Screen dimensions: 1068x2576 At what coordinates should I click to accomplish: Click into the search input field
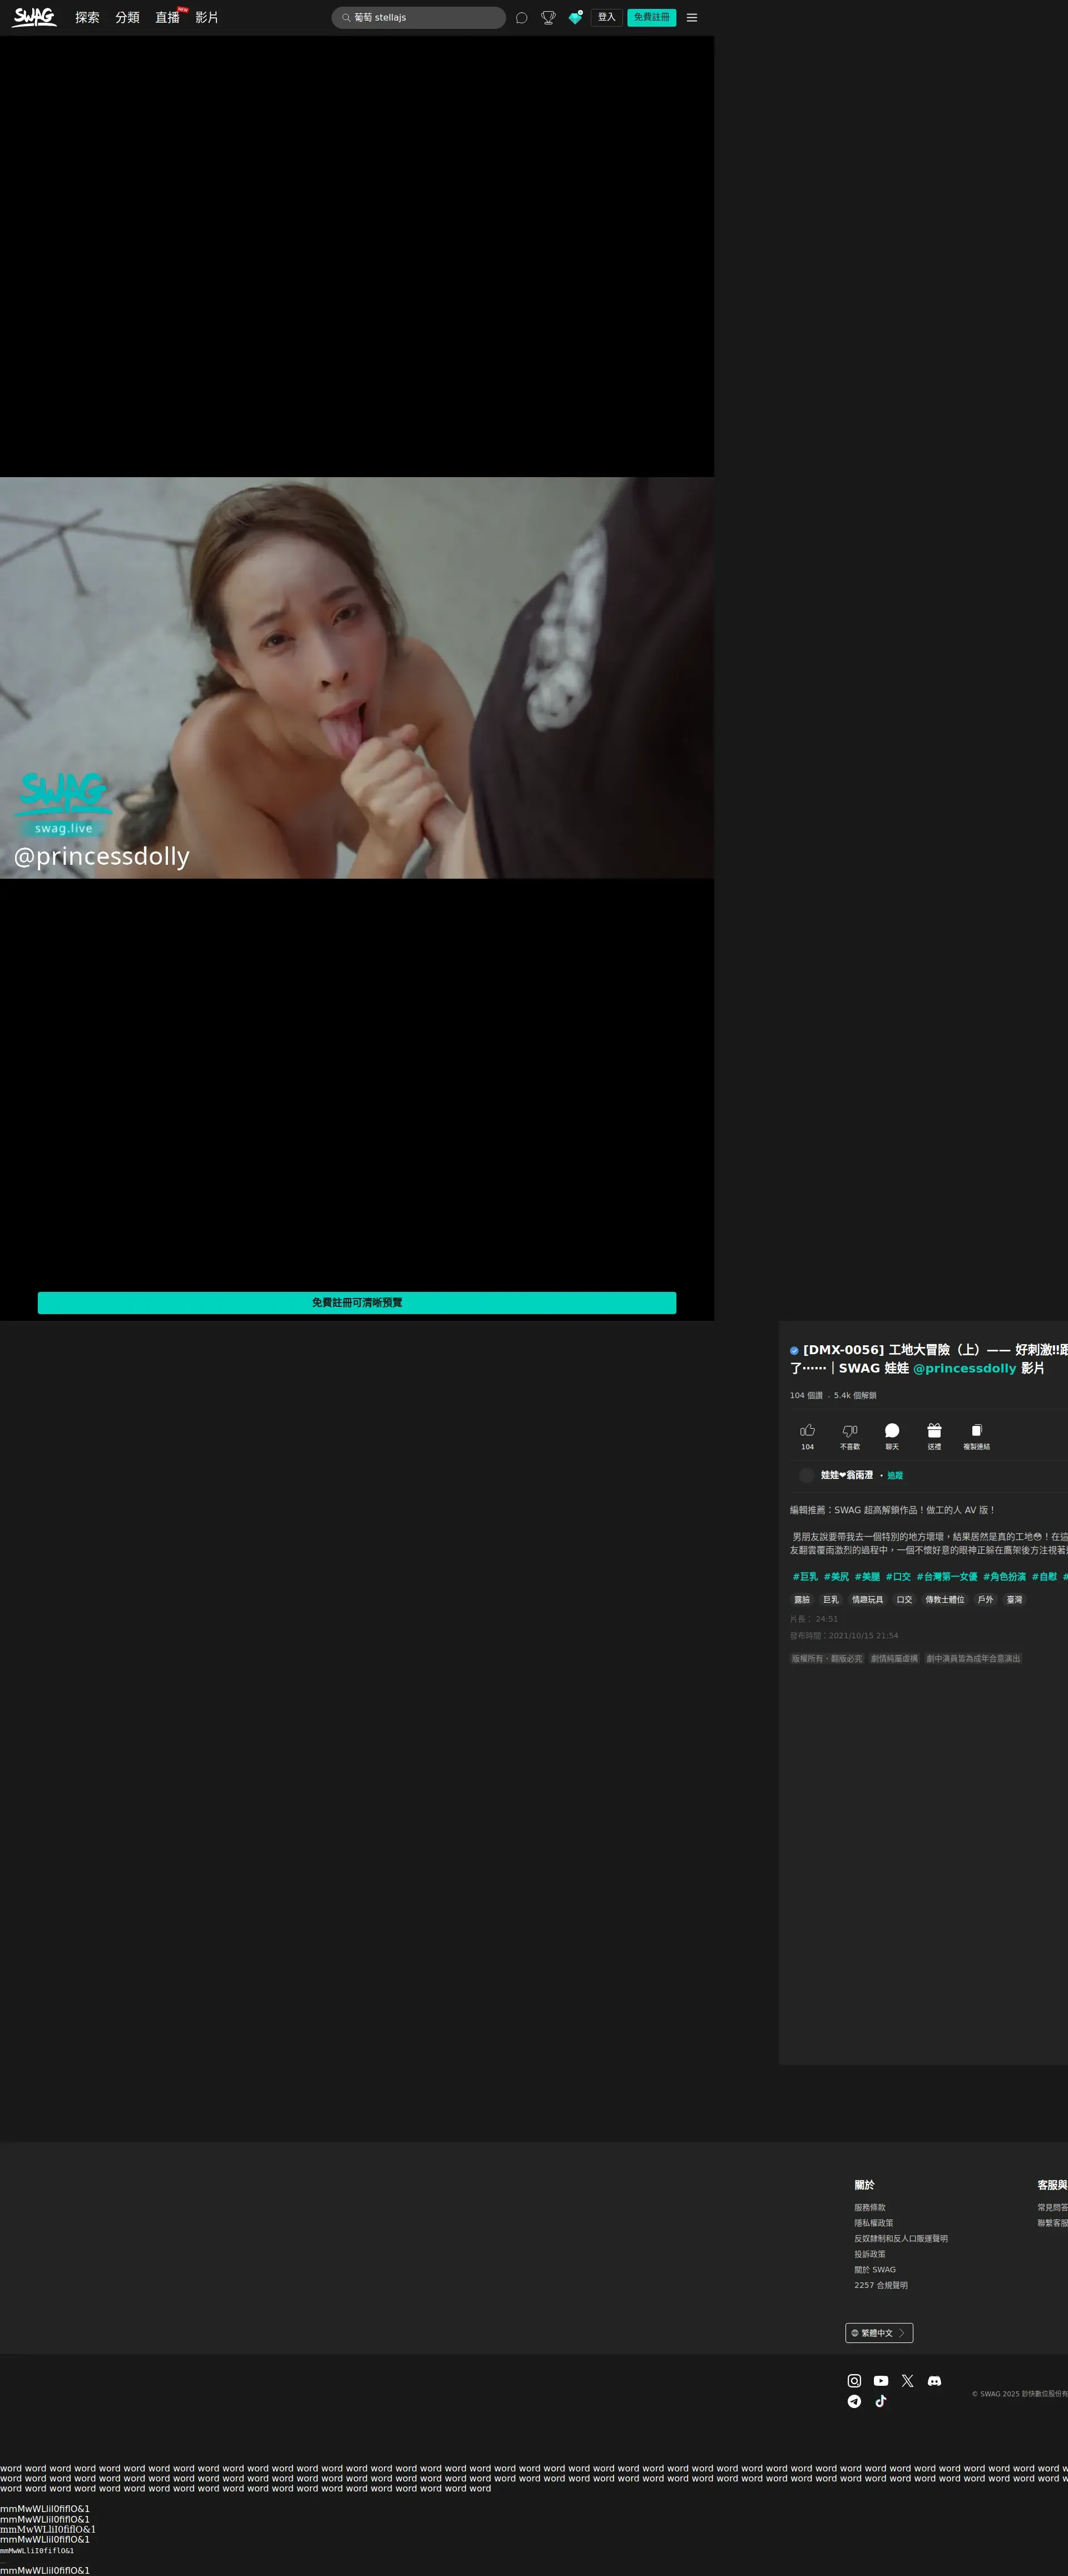click(425, 18)
